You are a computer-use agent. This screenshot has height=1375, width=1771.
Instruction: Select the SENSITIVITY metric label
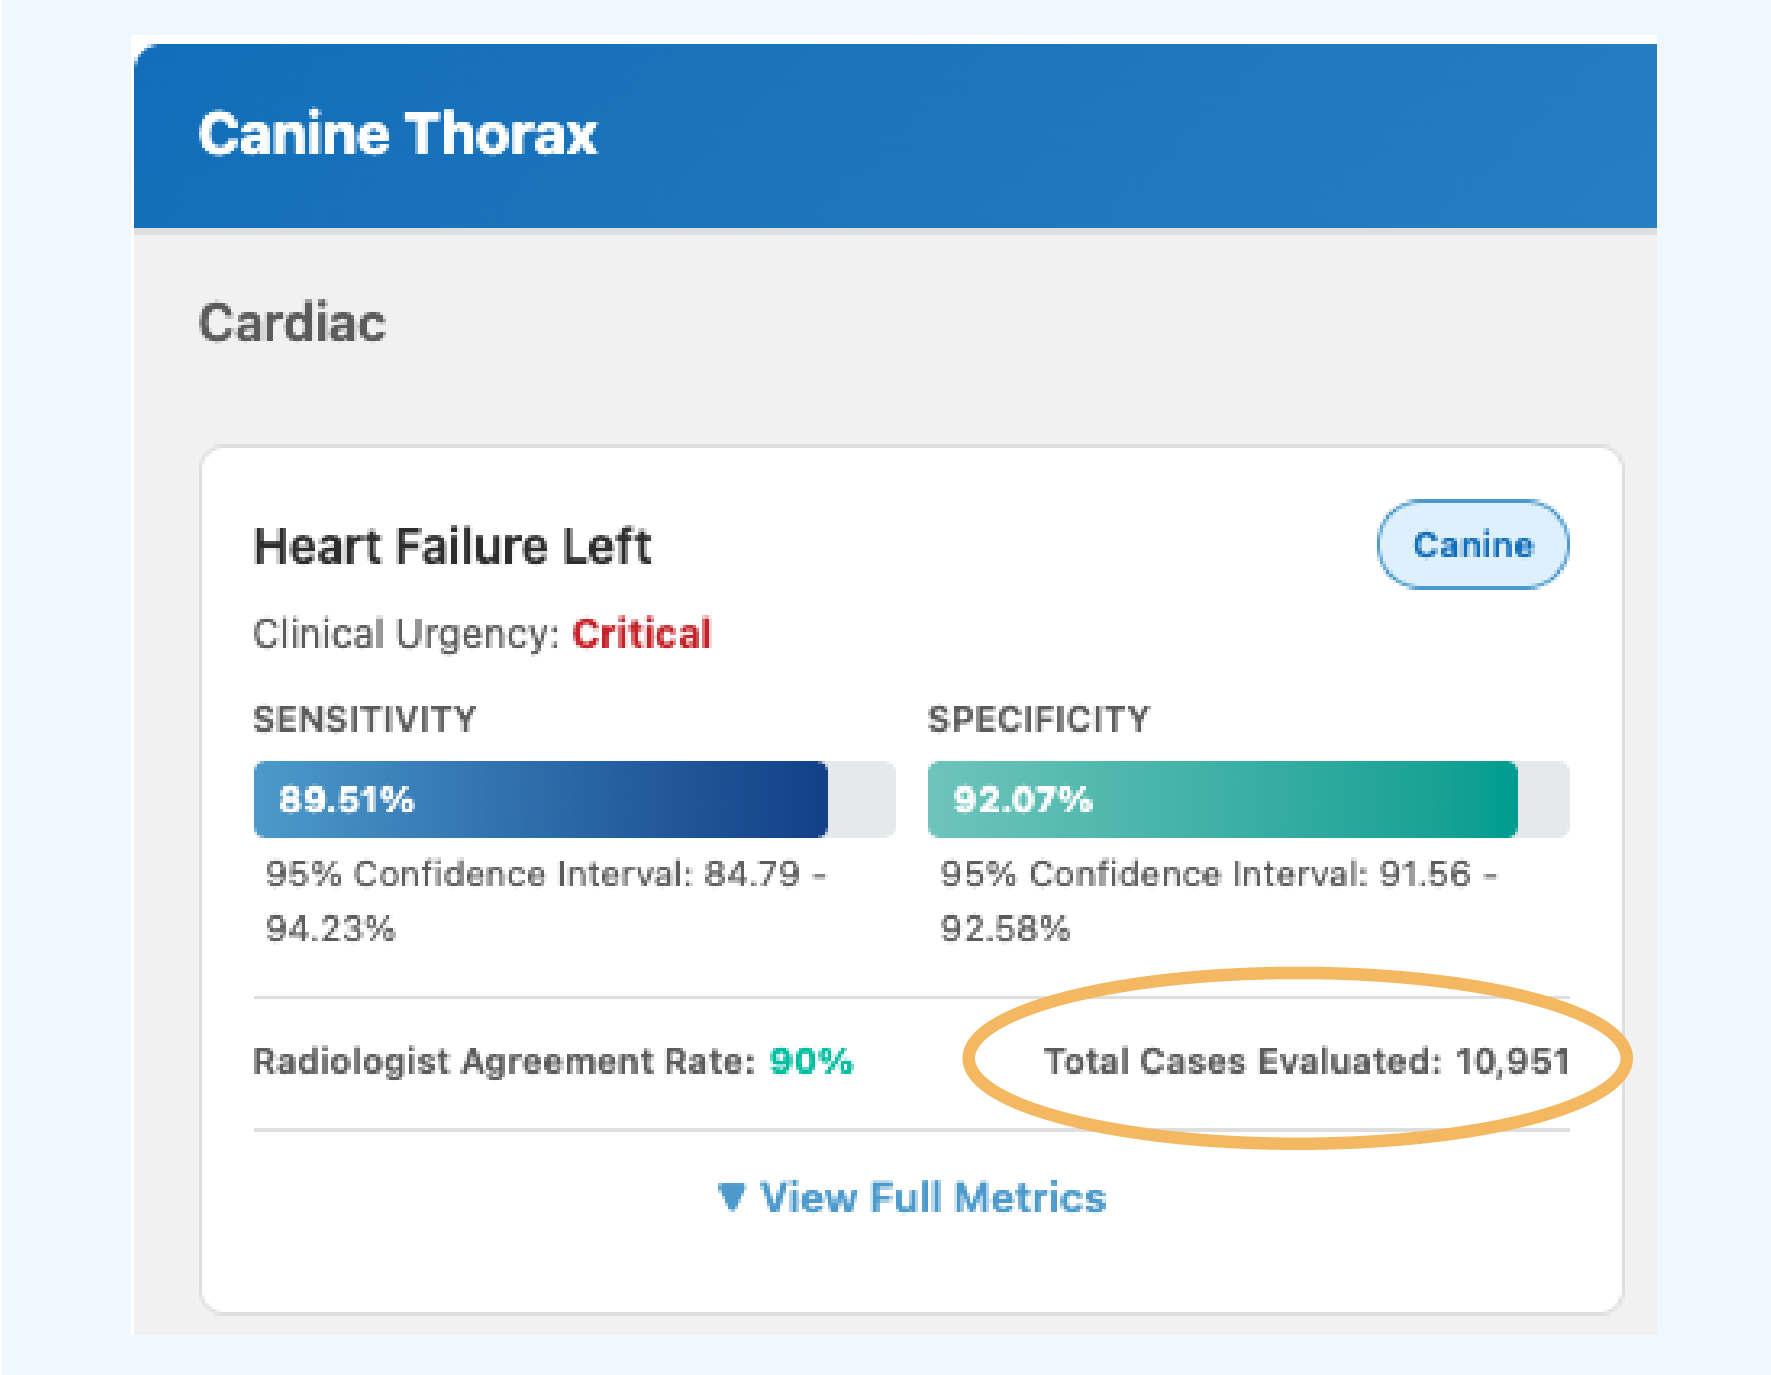tap(364, 719)
